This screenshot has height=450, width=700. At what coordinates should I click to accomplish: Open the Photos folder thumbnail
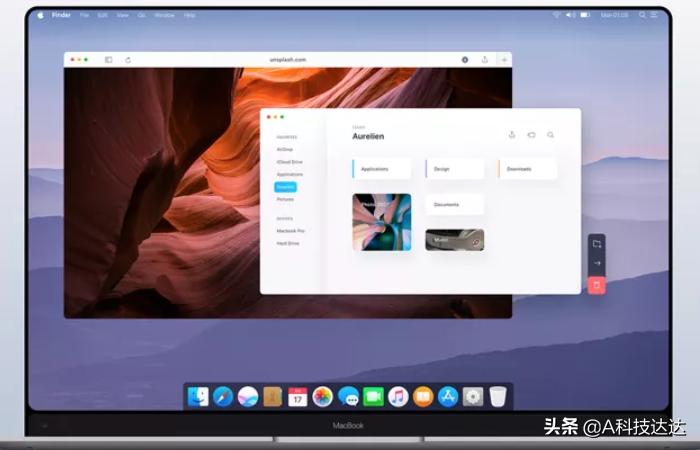pyautogui.click(x=382, y=222)
